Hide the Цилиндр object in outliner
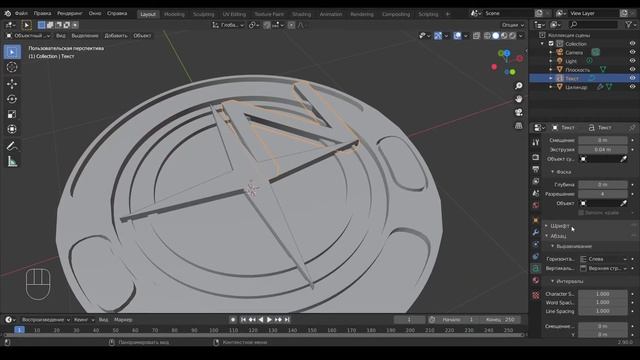This screenshot has height=360, width=640. click(x=632, y=87)
